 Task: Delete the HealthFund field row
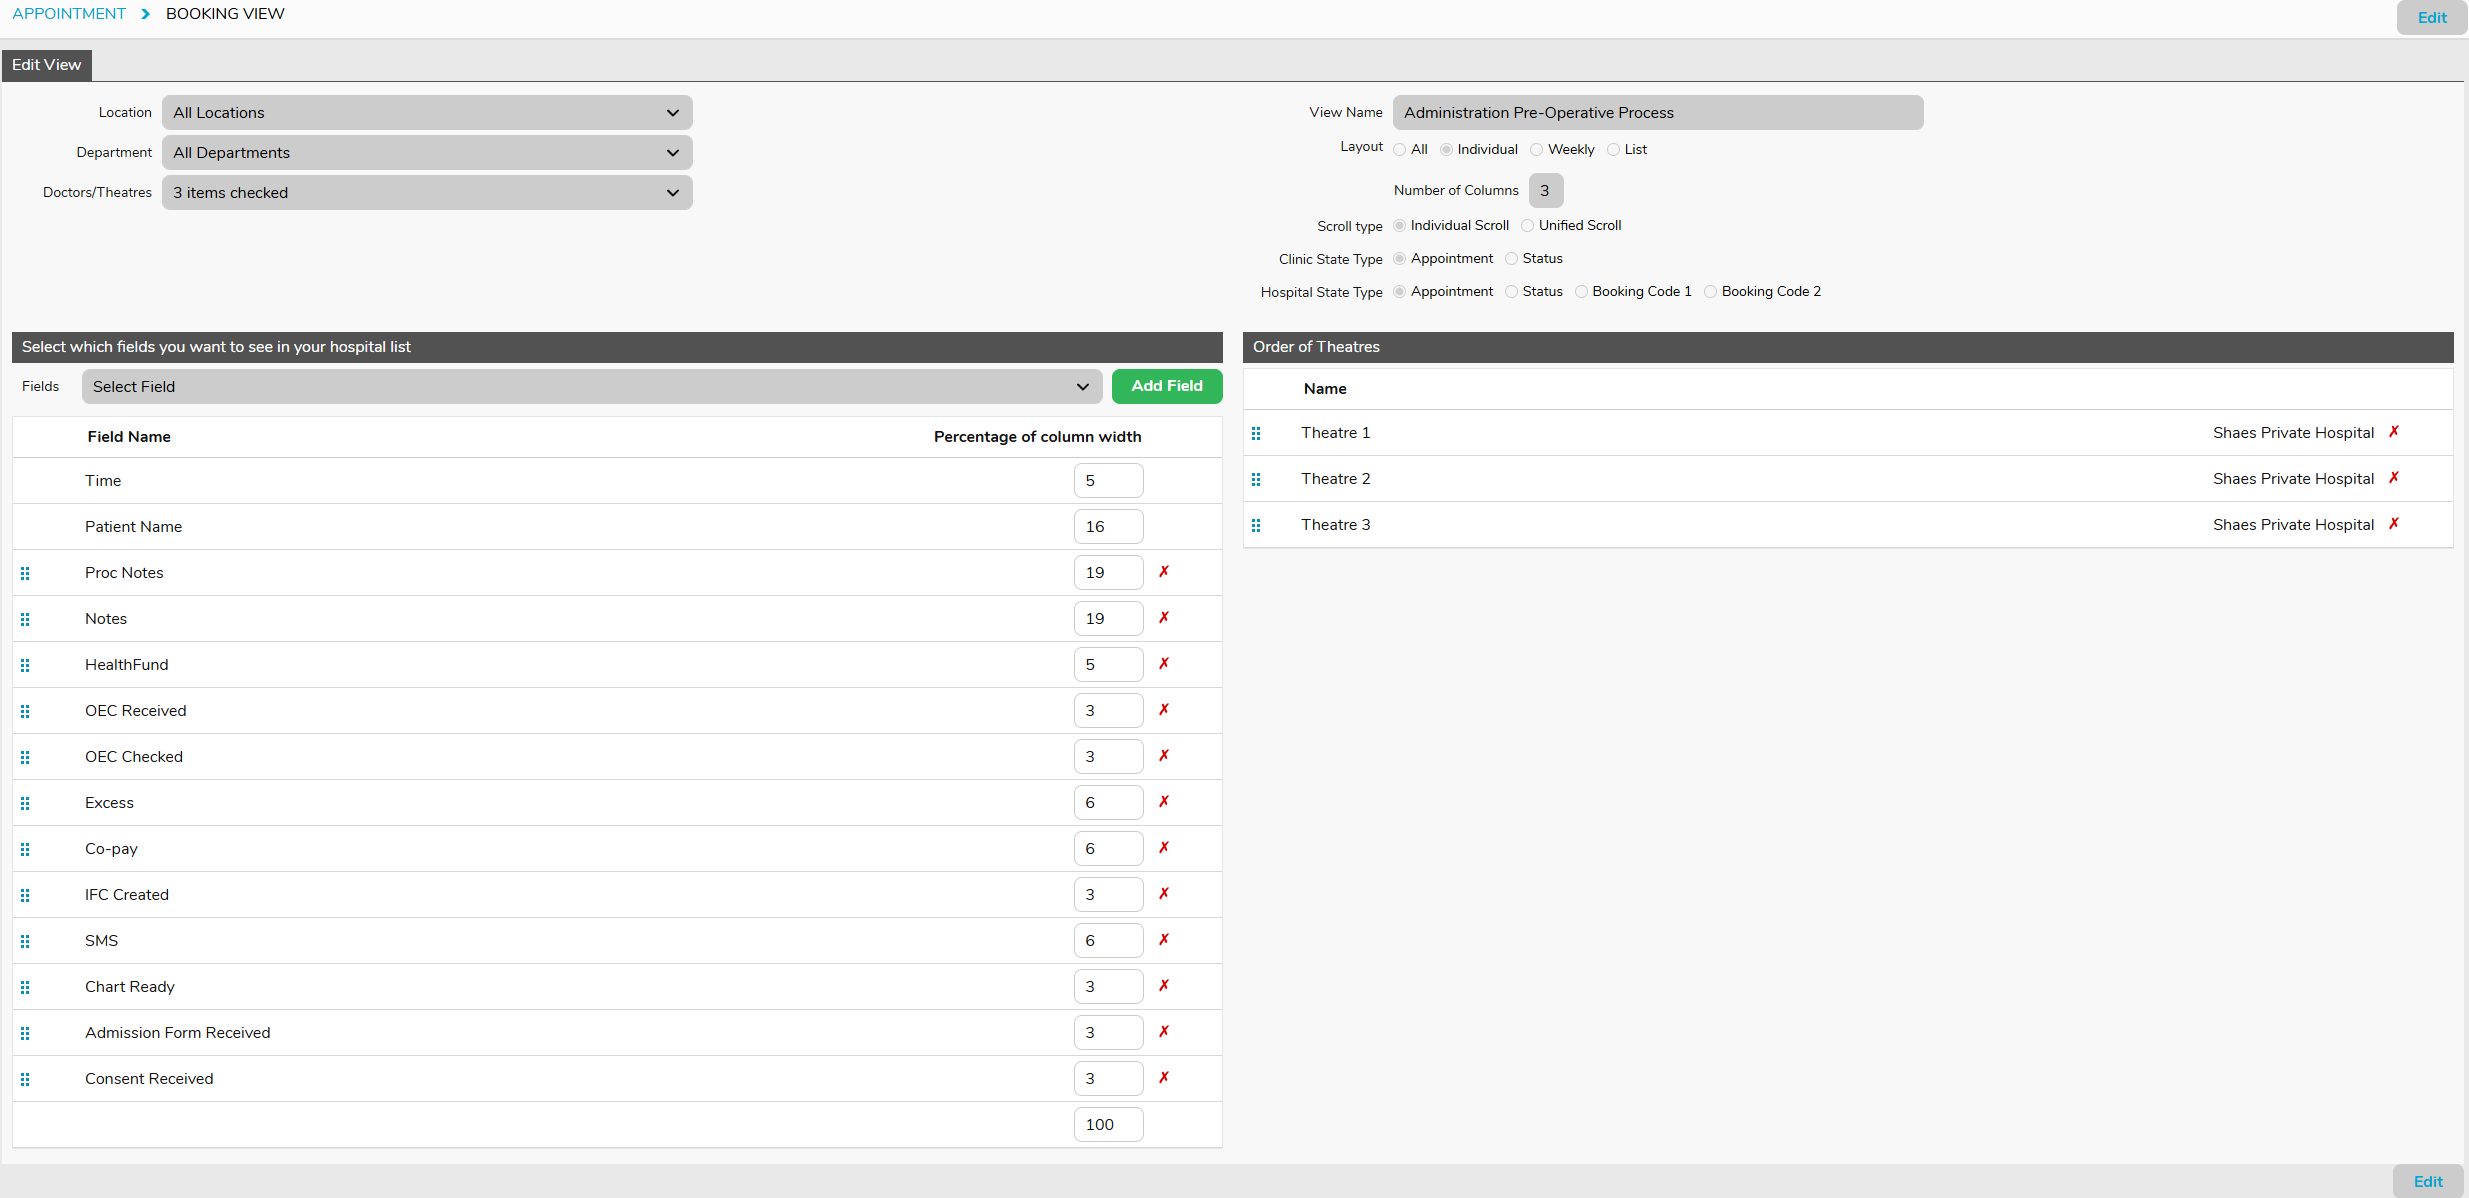coord(1164,664)
